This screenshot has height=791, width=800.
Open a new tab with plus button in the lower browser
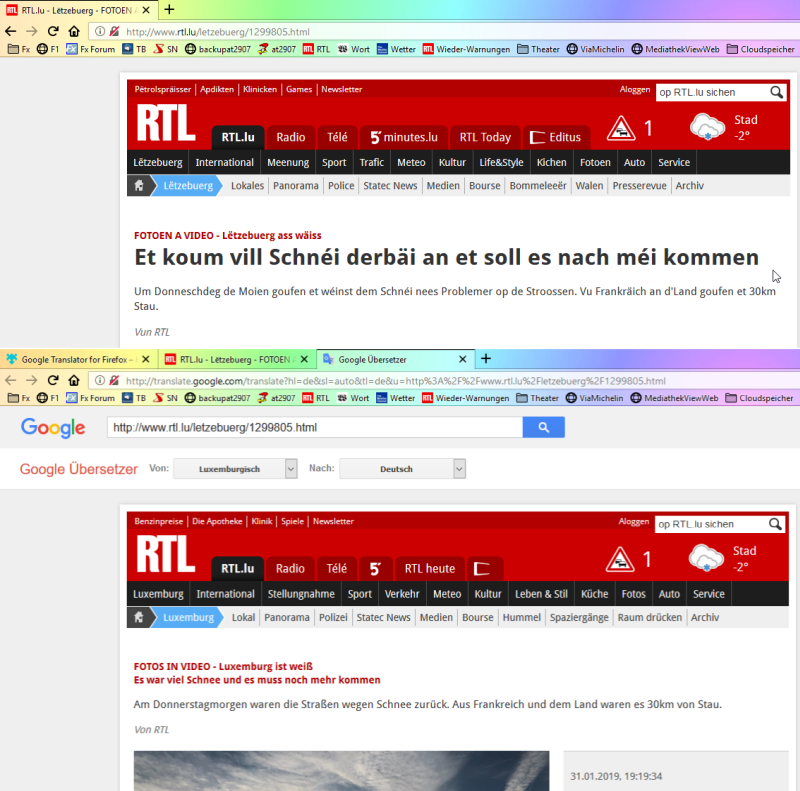486,359
